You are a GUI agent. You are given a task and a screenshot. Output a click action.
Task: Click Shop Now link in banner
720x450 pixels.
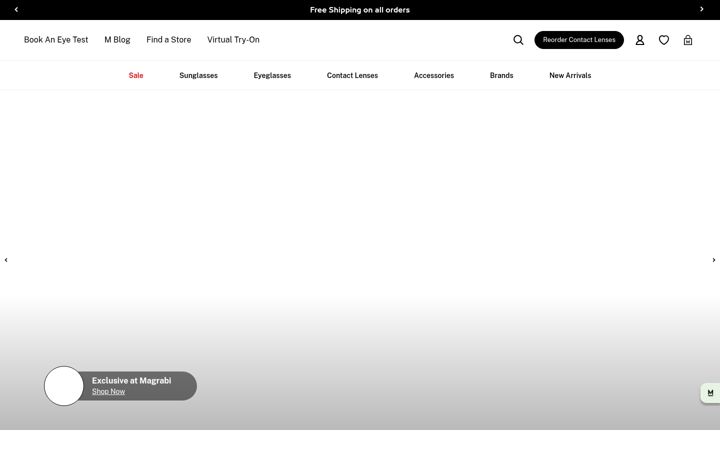108,392
